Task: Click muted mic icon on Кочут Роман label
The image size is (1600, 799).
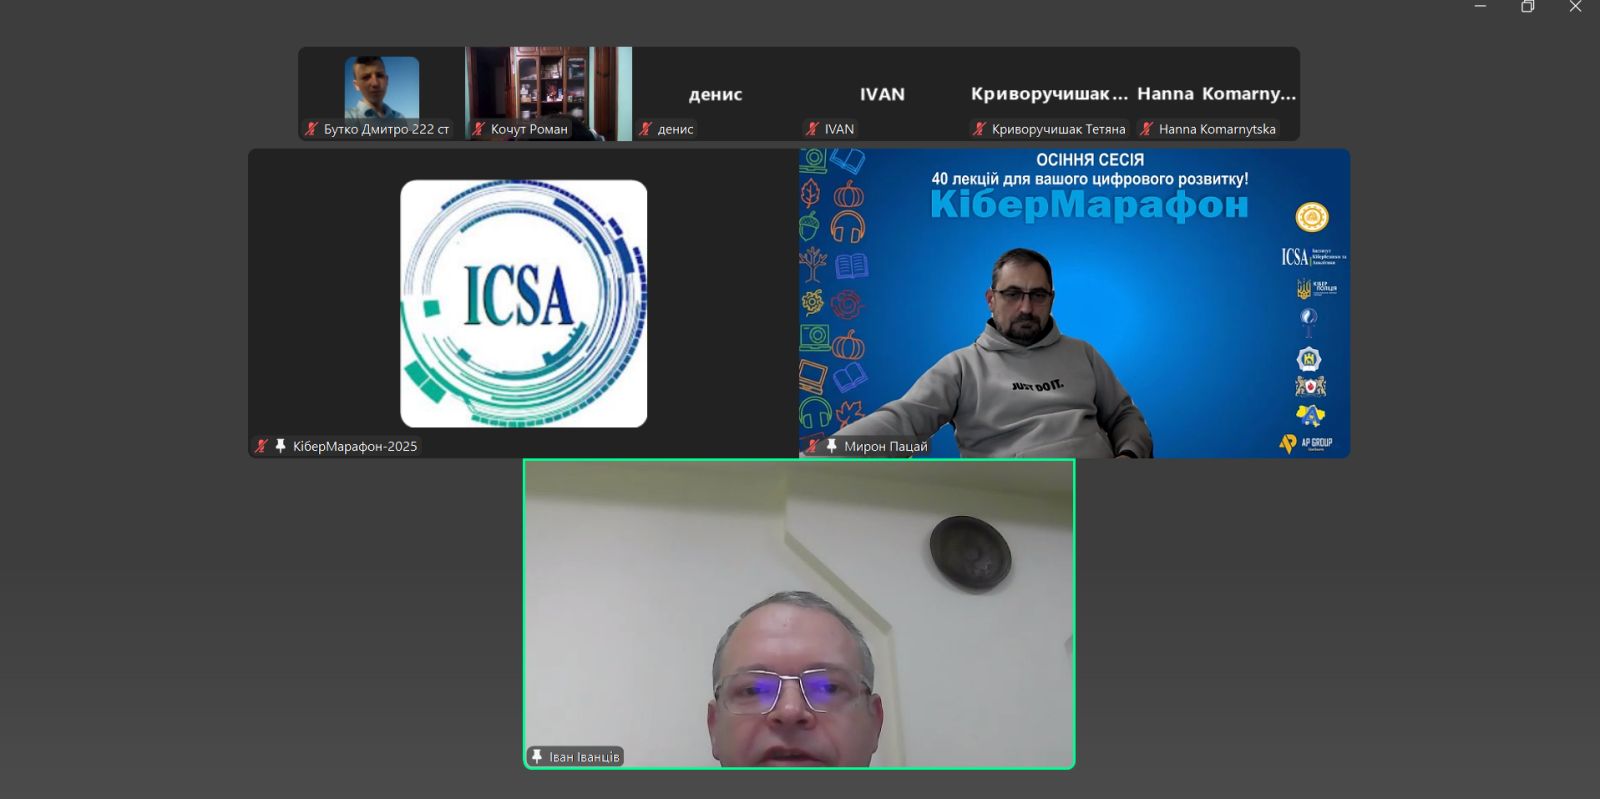Action: pos(478,129)
